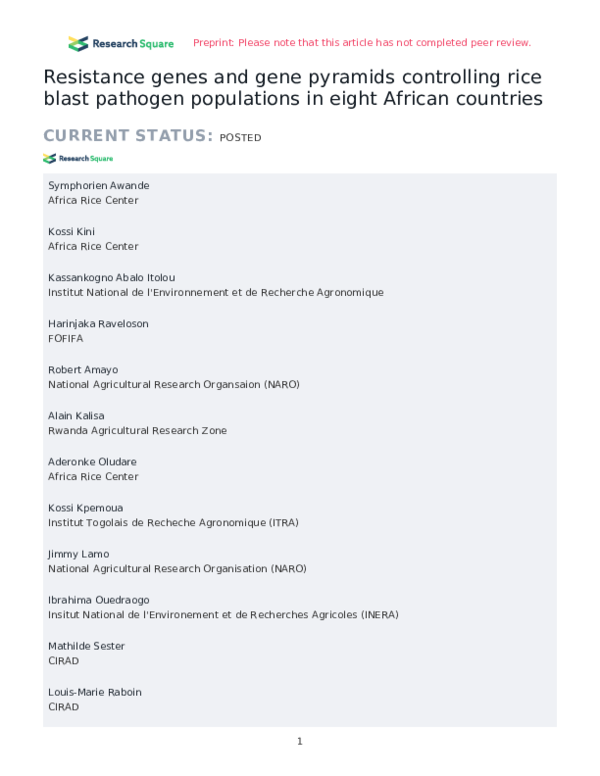Viewport: 600px width, 776px height.
Task: Click author Mathilde Sester
Action: pos(86,646)
